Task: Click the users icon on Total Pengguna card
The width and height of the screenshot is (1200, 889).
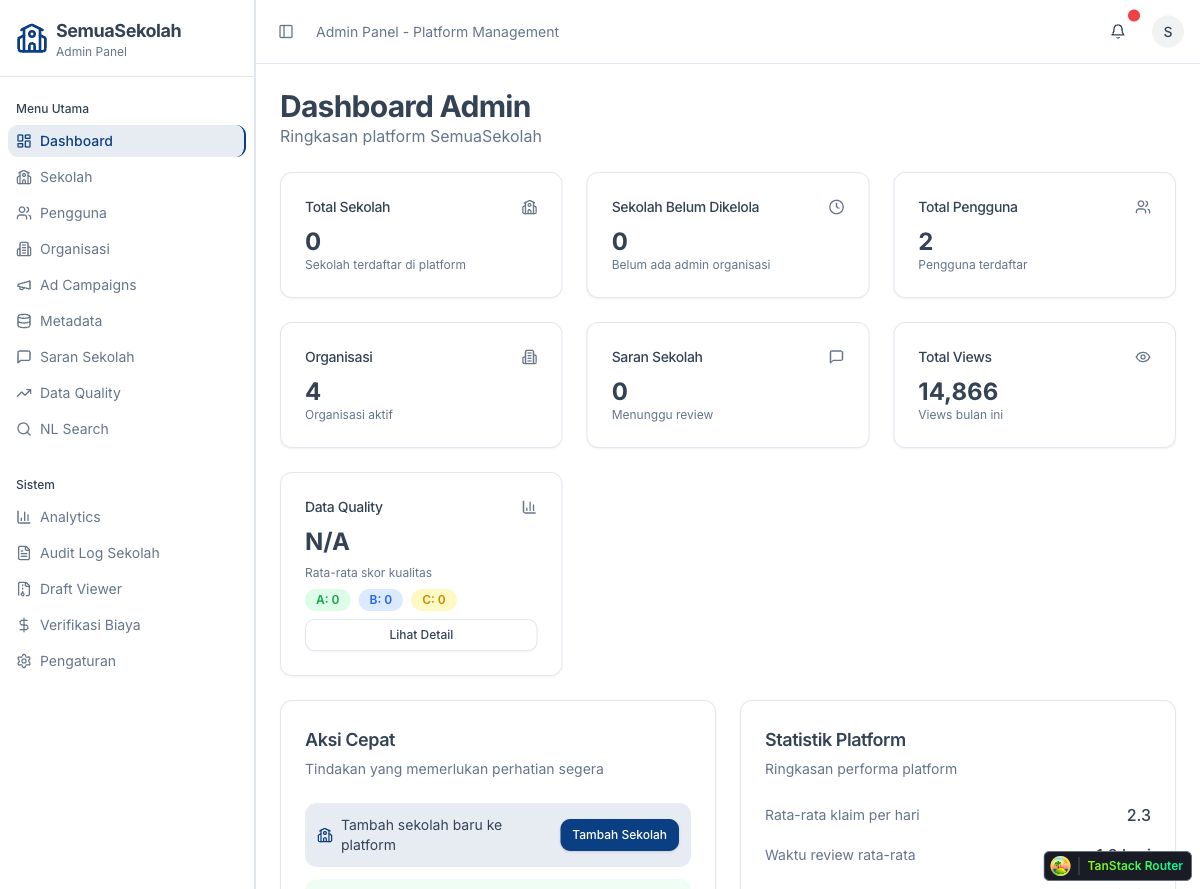Action: point(1143,207)
